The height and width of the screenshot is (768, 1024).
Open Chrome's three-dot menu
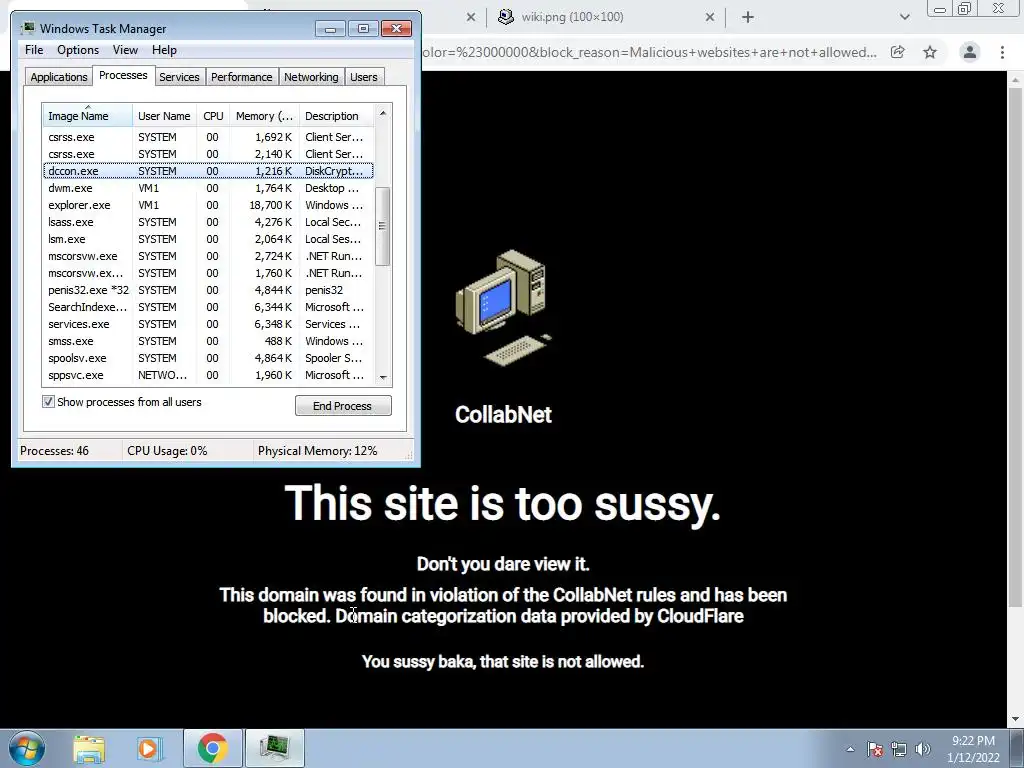tap(1002, 52)
